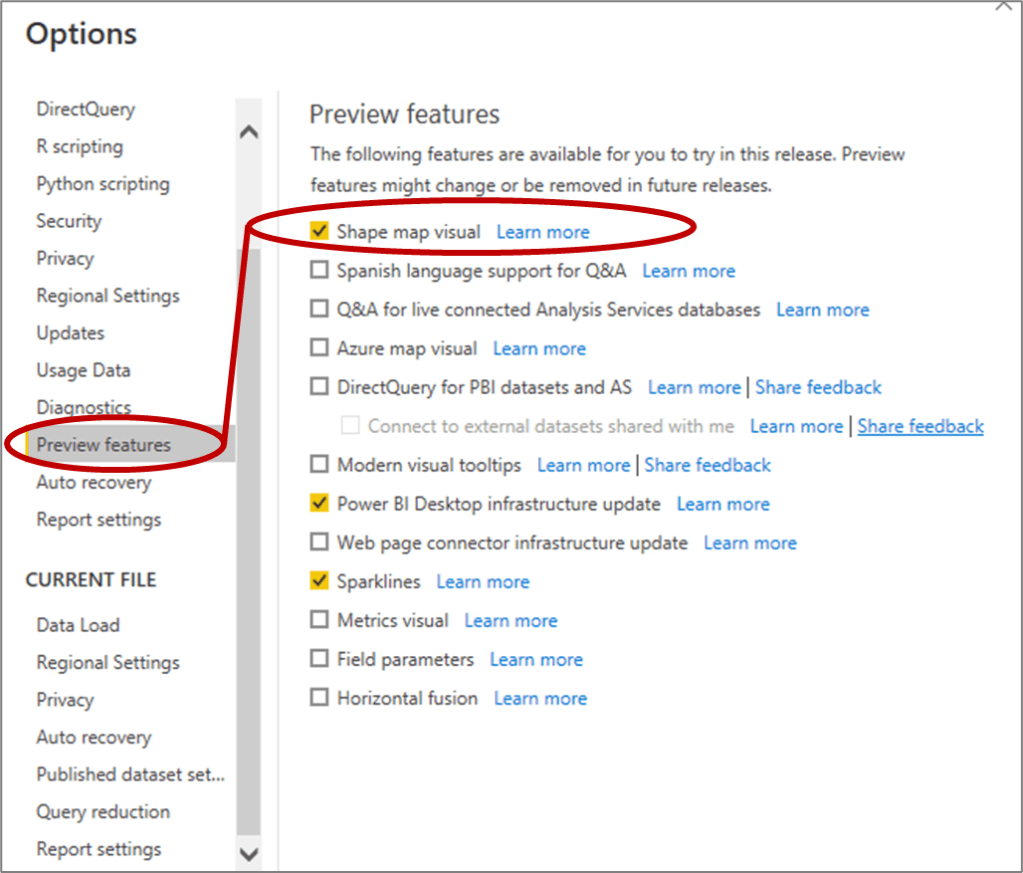Uncheck the Shape map visual checkbox

[x=319, y=231]
